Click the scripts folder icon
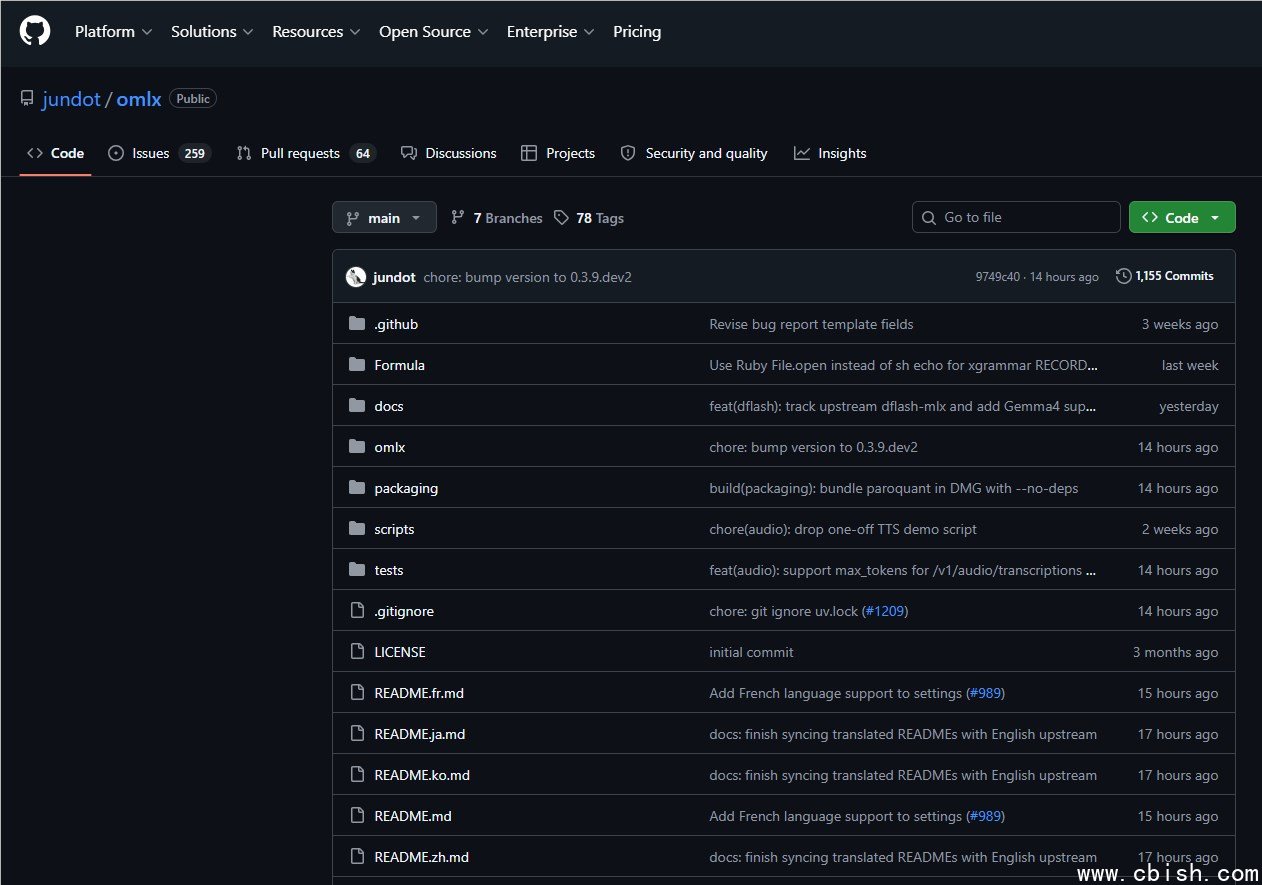Viewport: 1262px width, 885px height. (x=357, y=529)
